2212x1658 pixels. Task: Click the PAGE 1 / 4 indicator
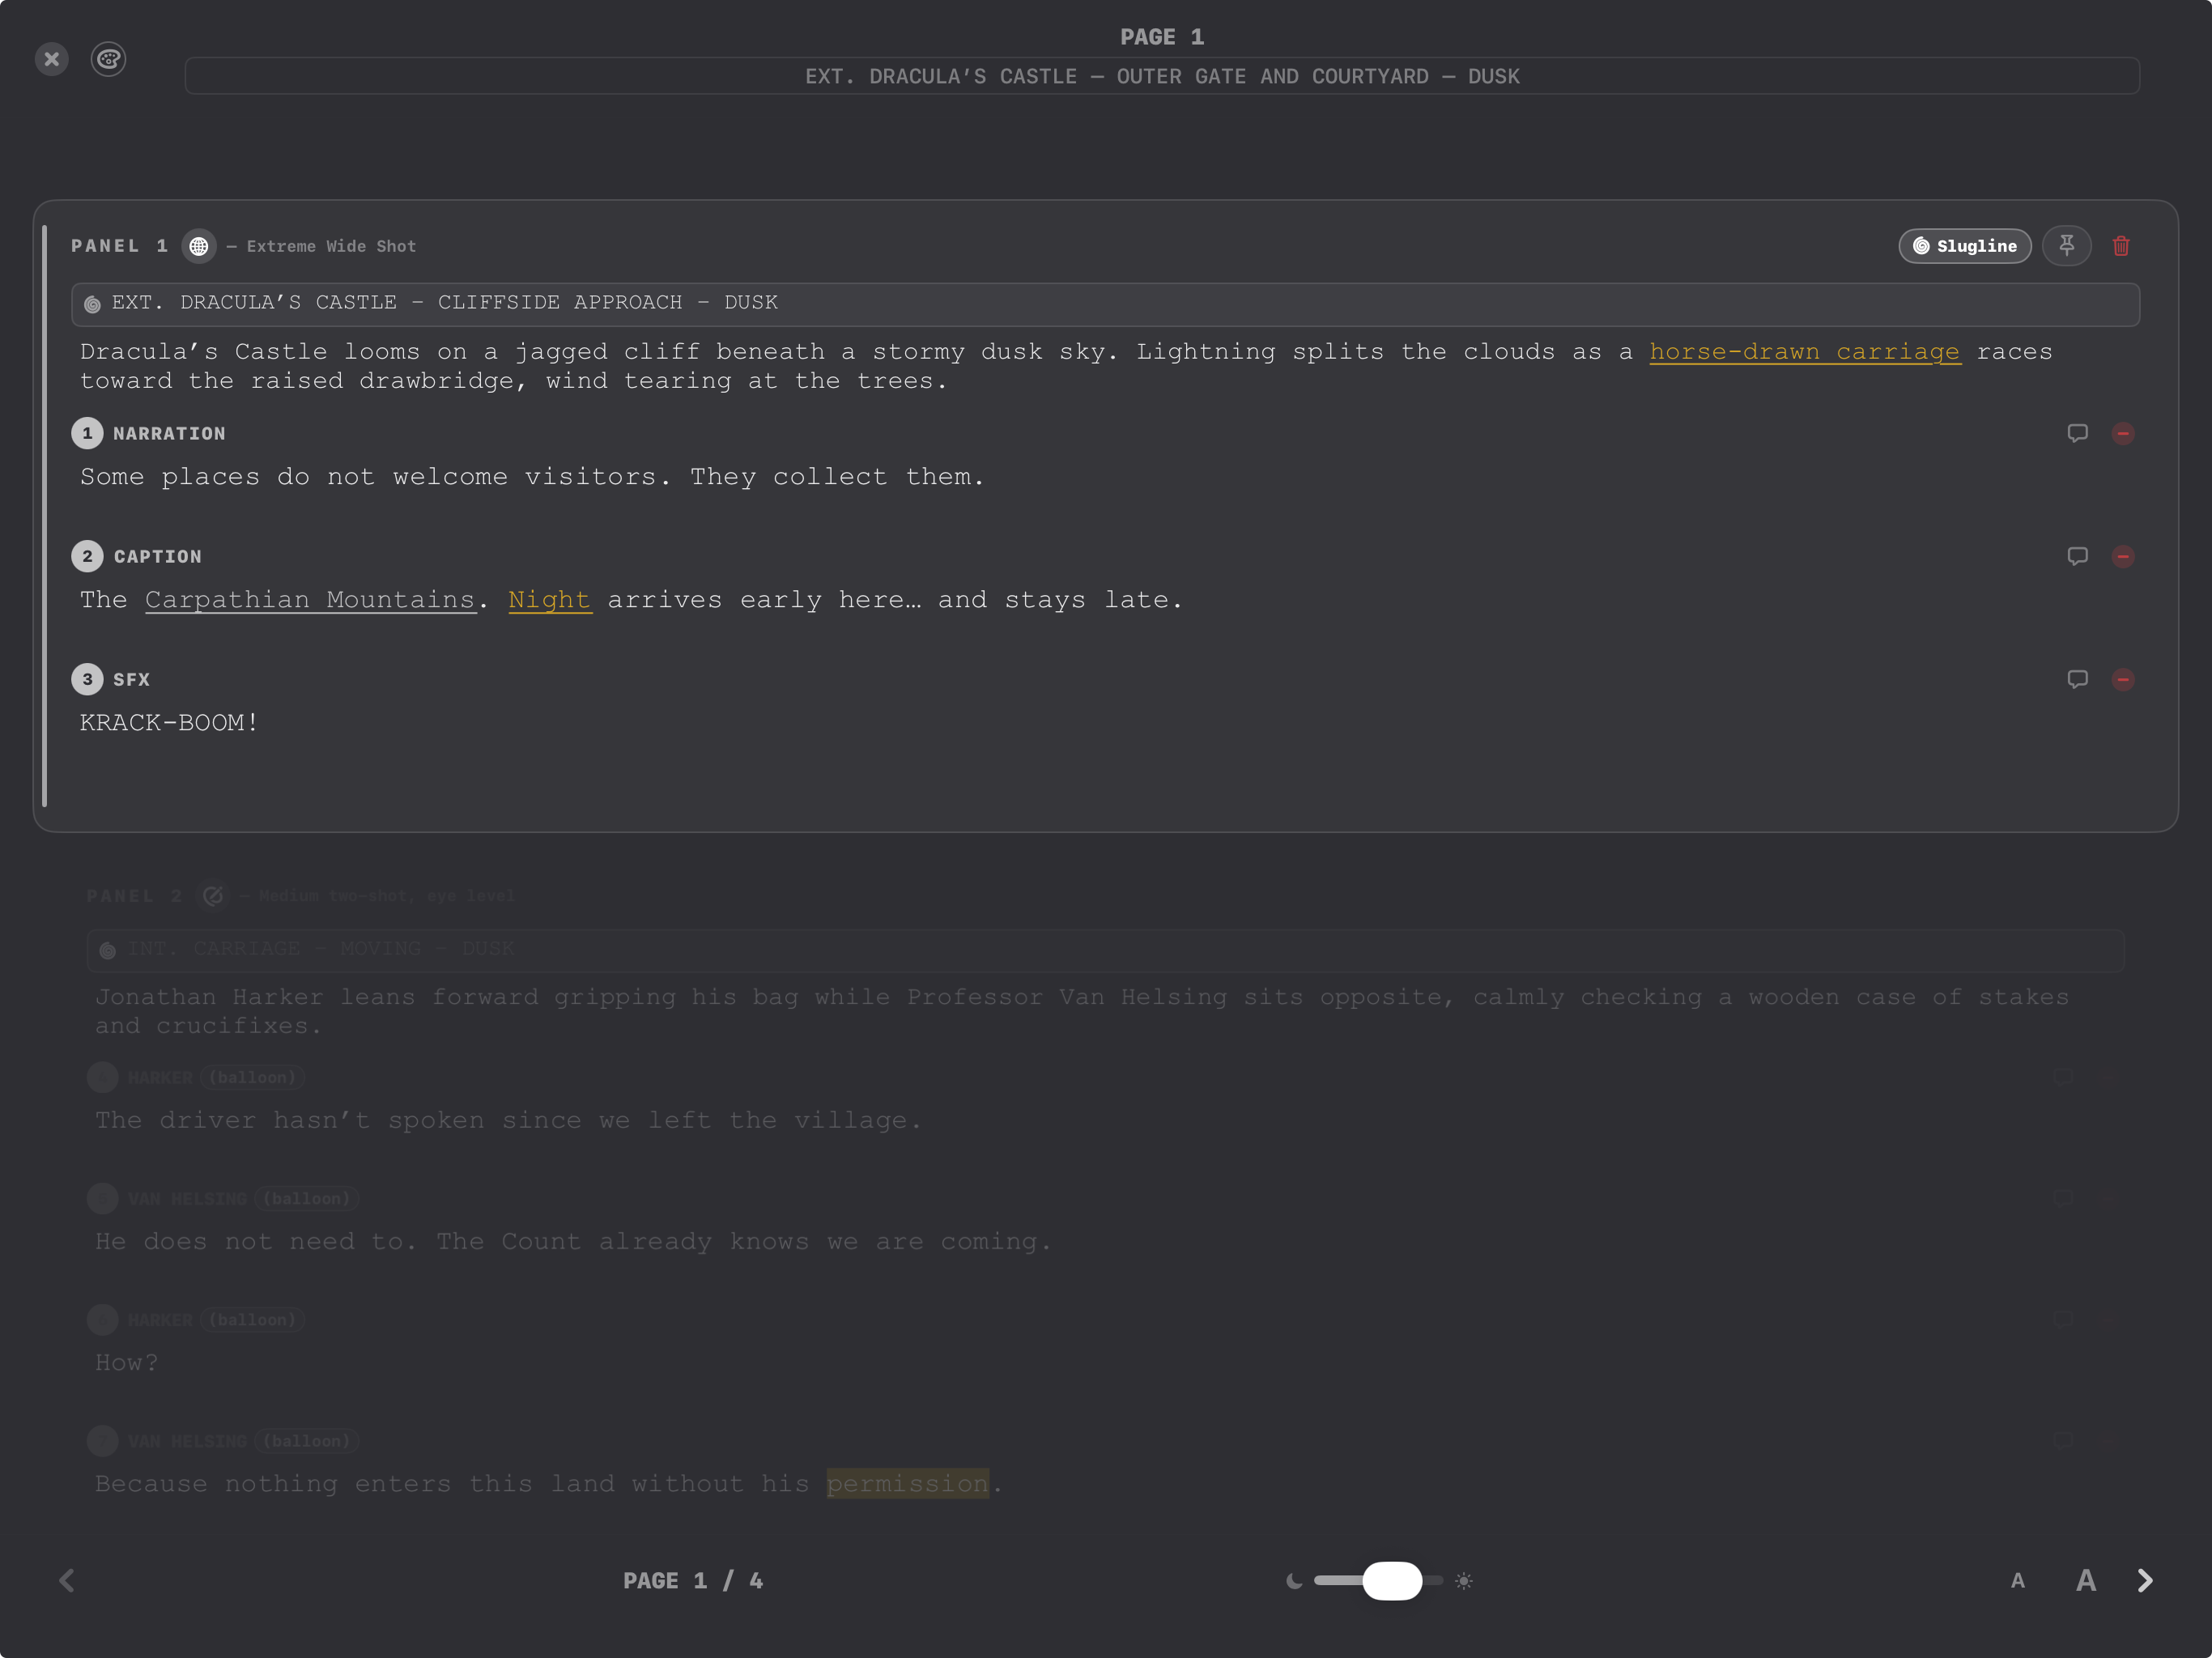(x=693, y=1580)
